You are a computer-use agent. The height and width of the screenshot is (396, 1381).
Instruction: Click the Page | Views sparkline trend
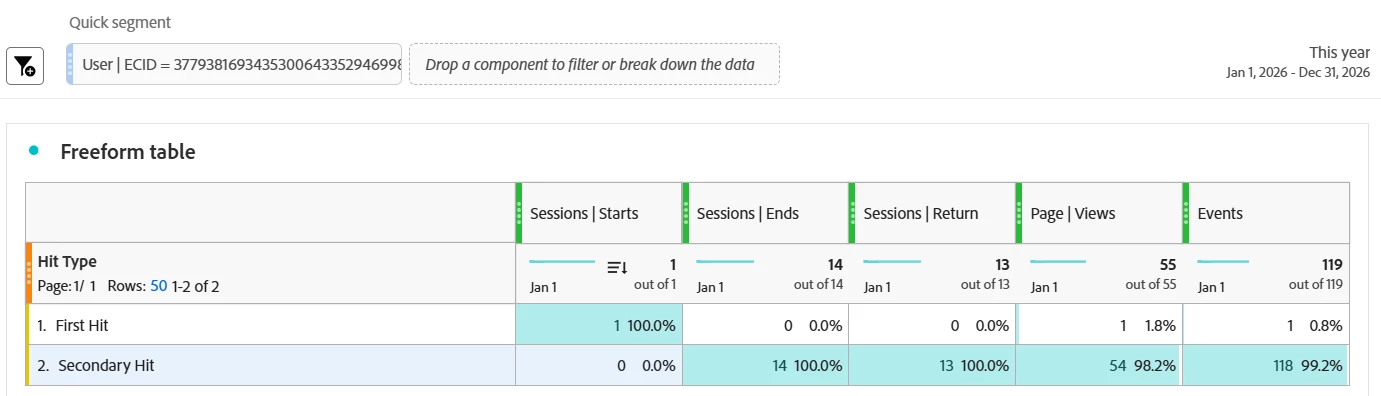coord(1058,262)
